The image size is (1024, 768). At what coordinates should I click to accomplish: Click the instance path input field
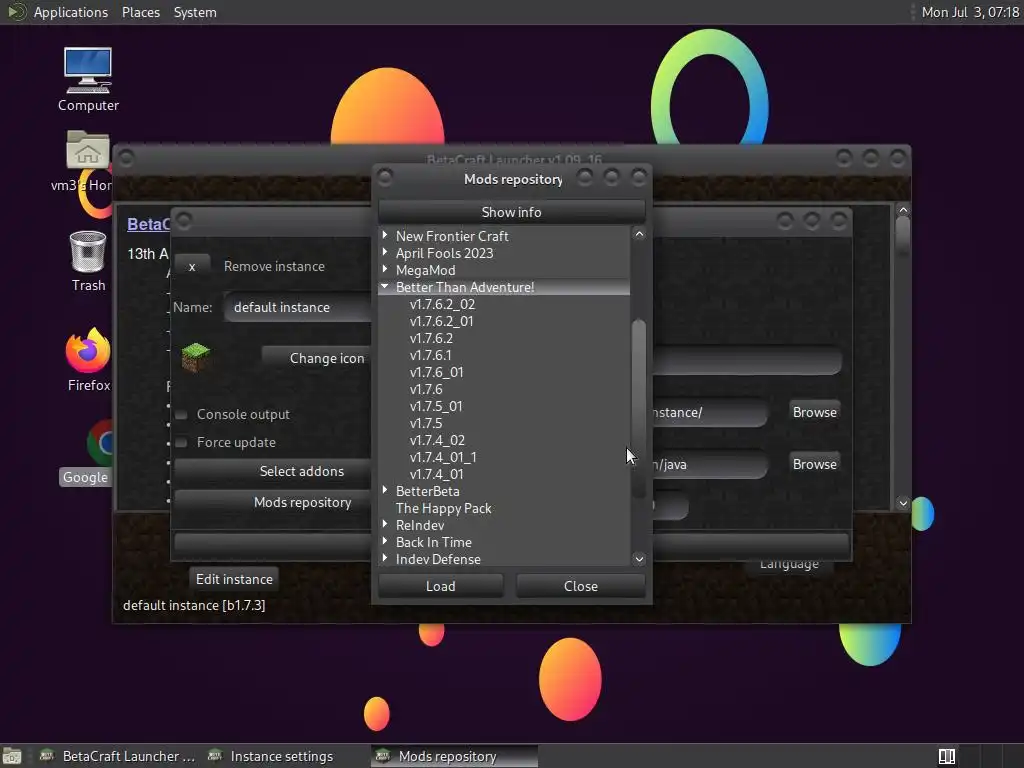pyautogui.click(x=711, y=413)
